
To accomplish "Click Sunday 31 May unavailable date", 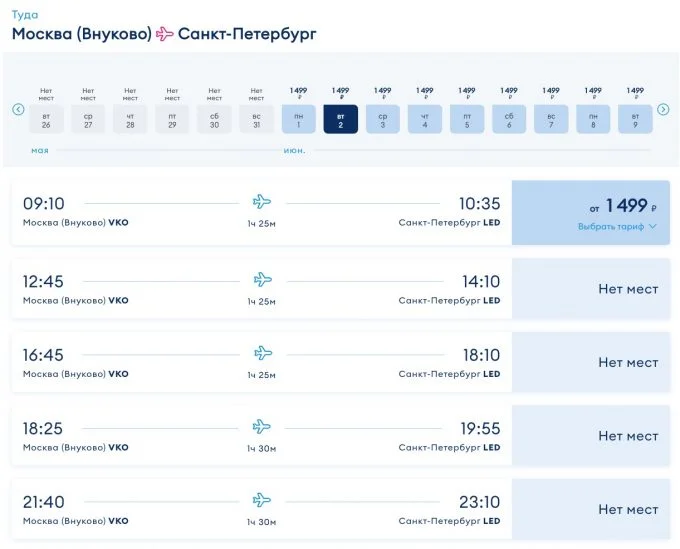I will click(256, 119).
